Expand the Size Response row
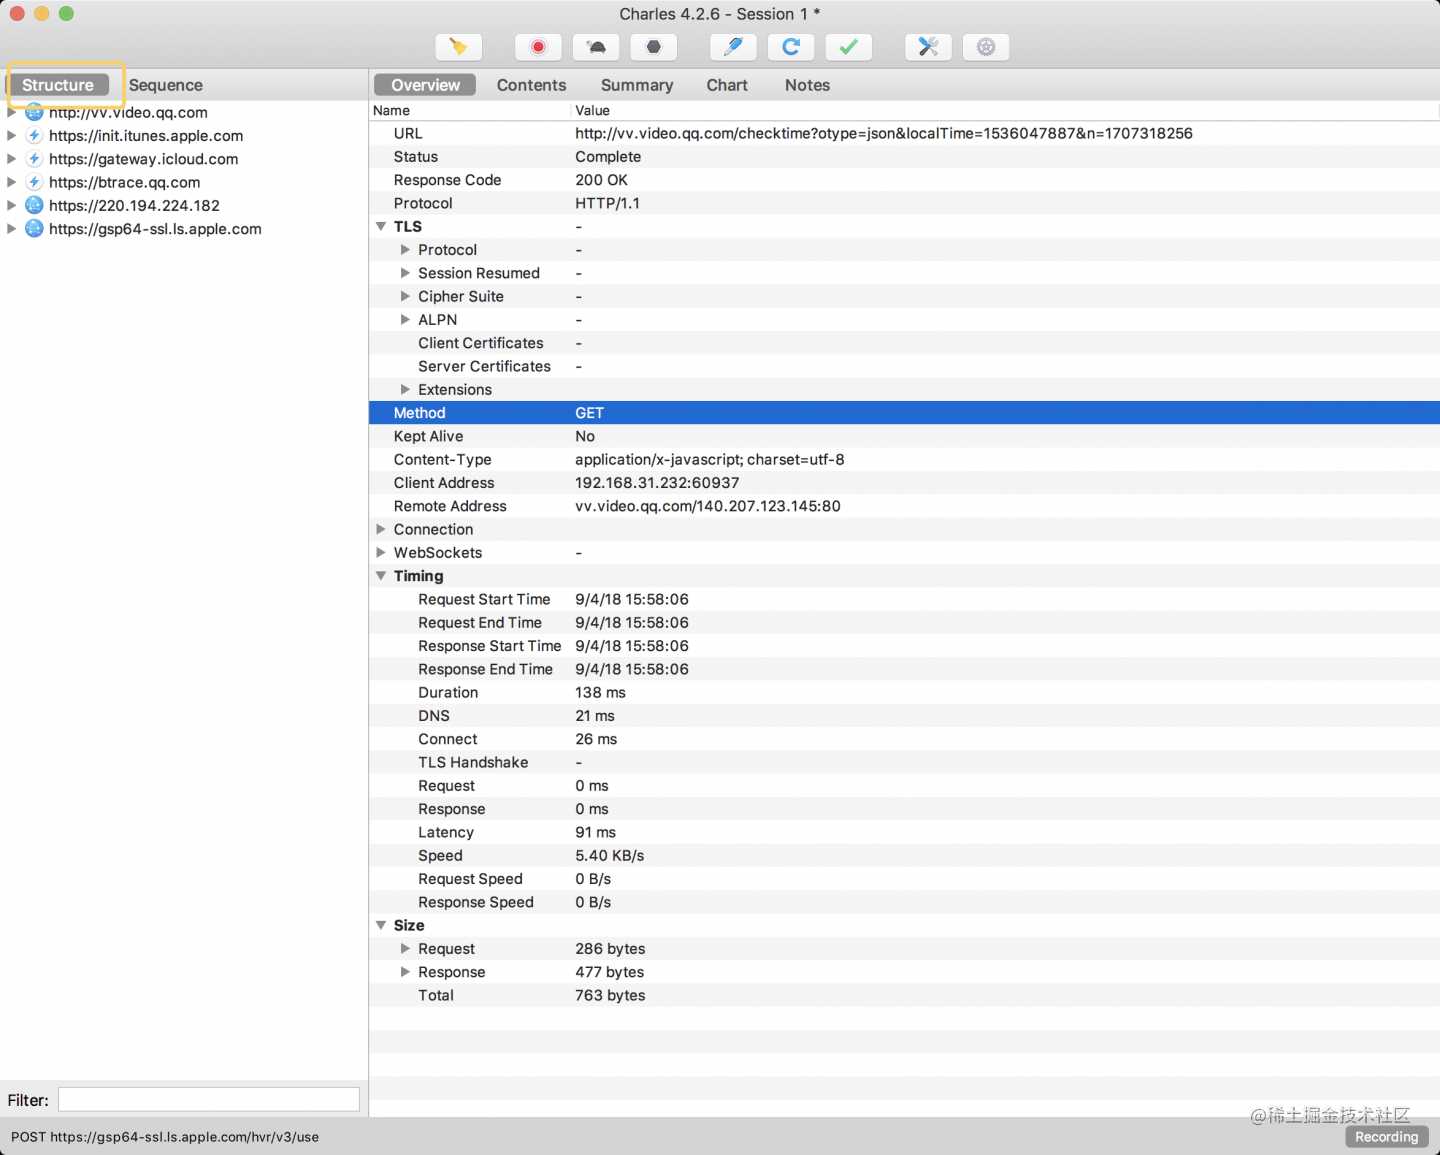 tap(405, 972)
